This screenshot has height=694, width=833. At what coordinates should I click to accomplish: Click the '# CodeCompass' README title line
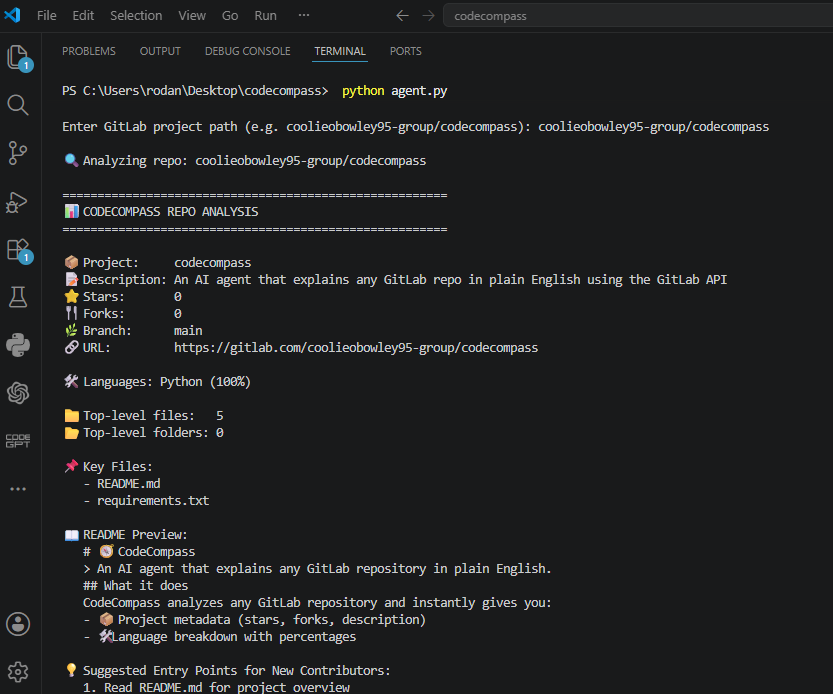[x=139, y=552]
